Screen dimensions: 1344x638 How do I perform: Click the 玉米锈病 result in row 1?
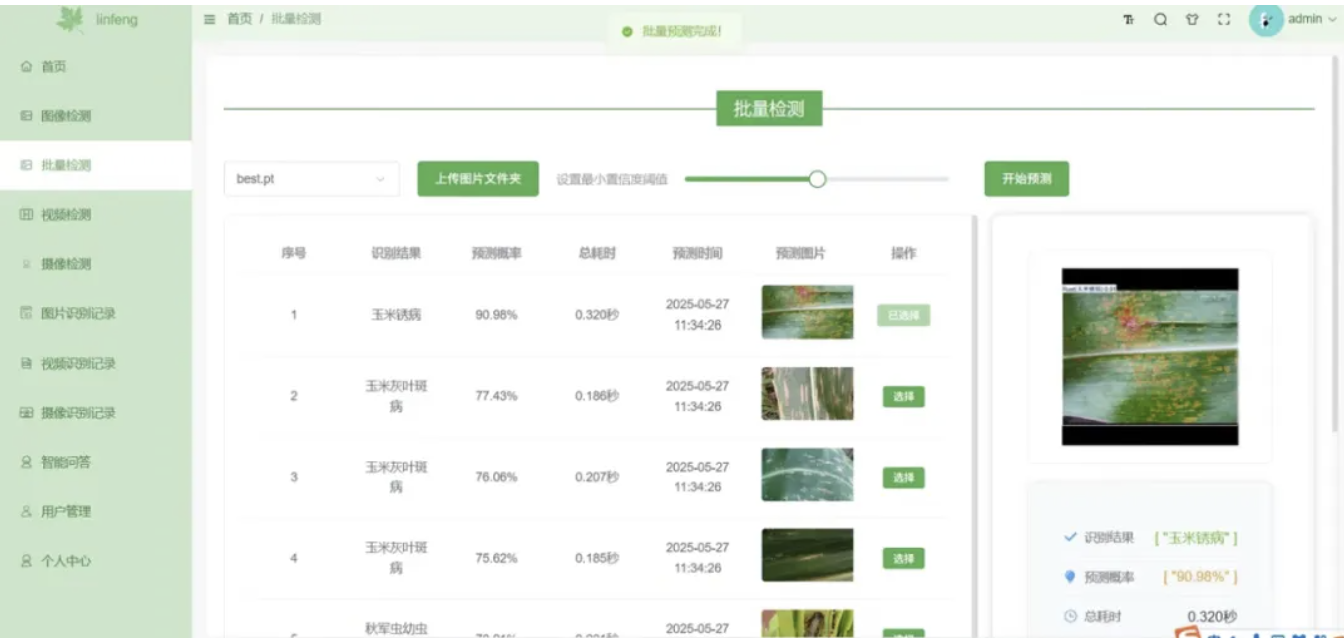pos(396,315)
